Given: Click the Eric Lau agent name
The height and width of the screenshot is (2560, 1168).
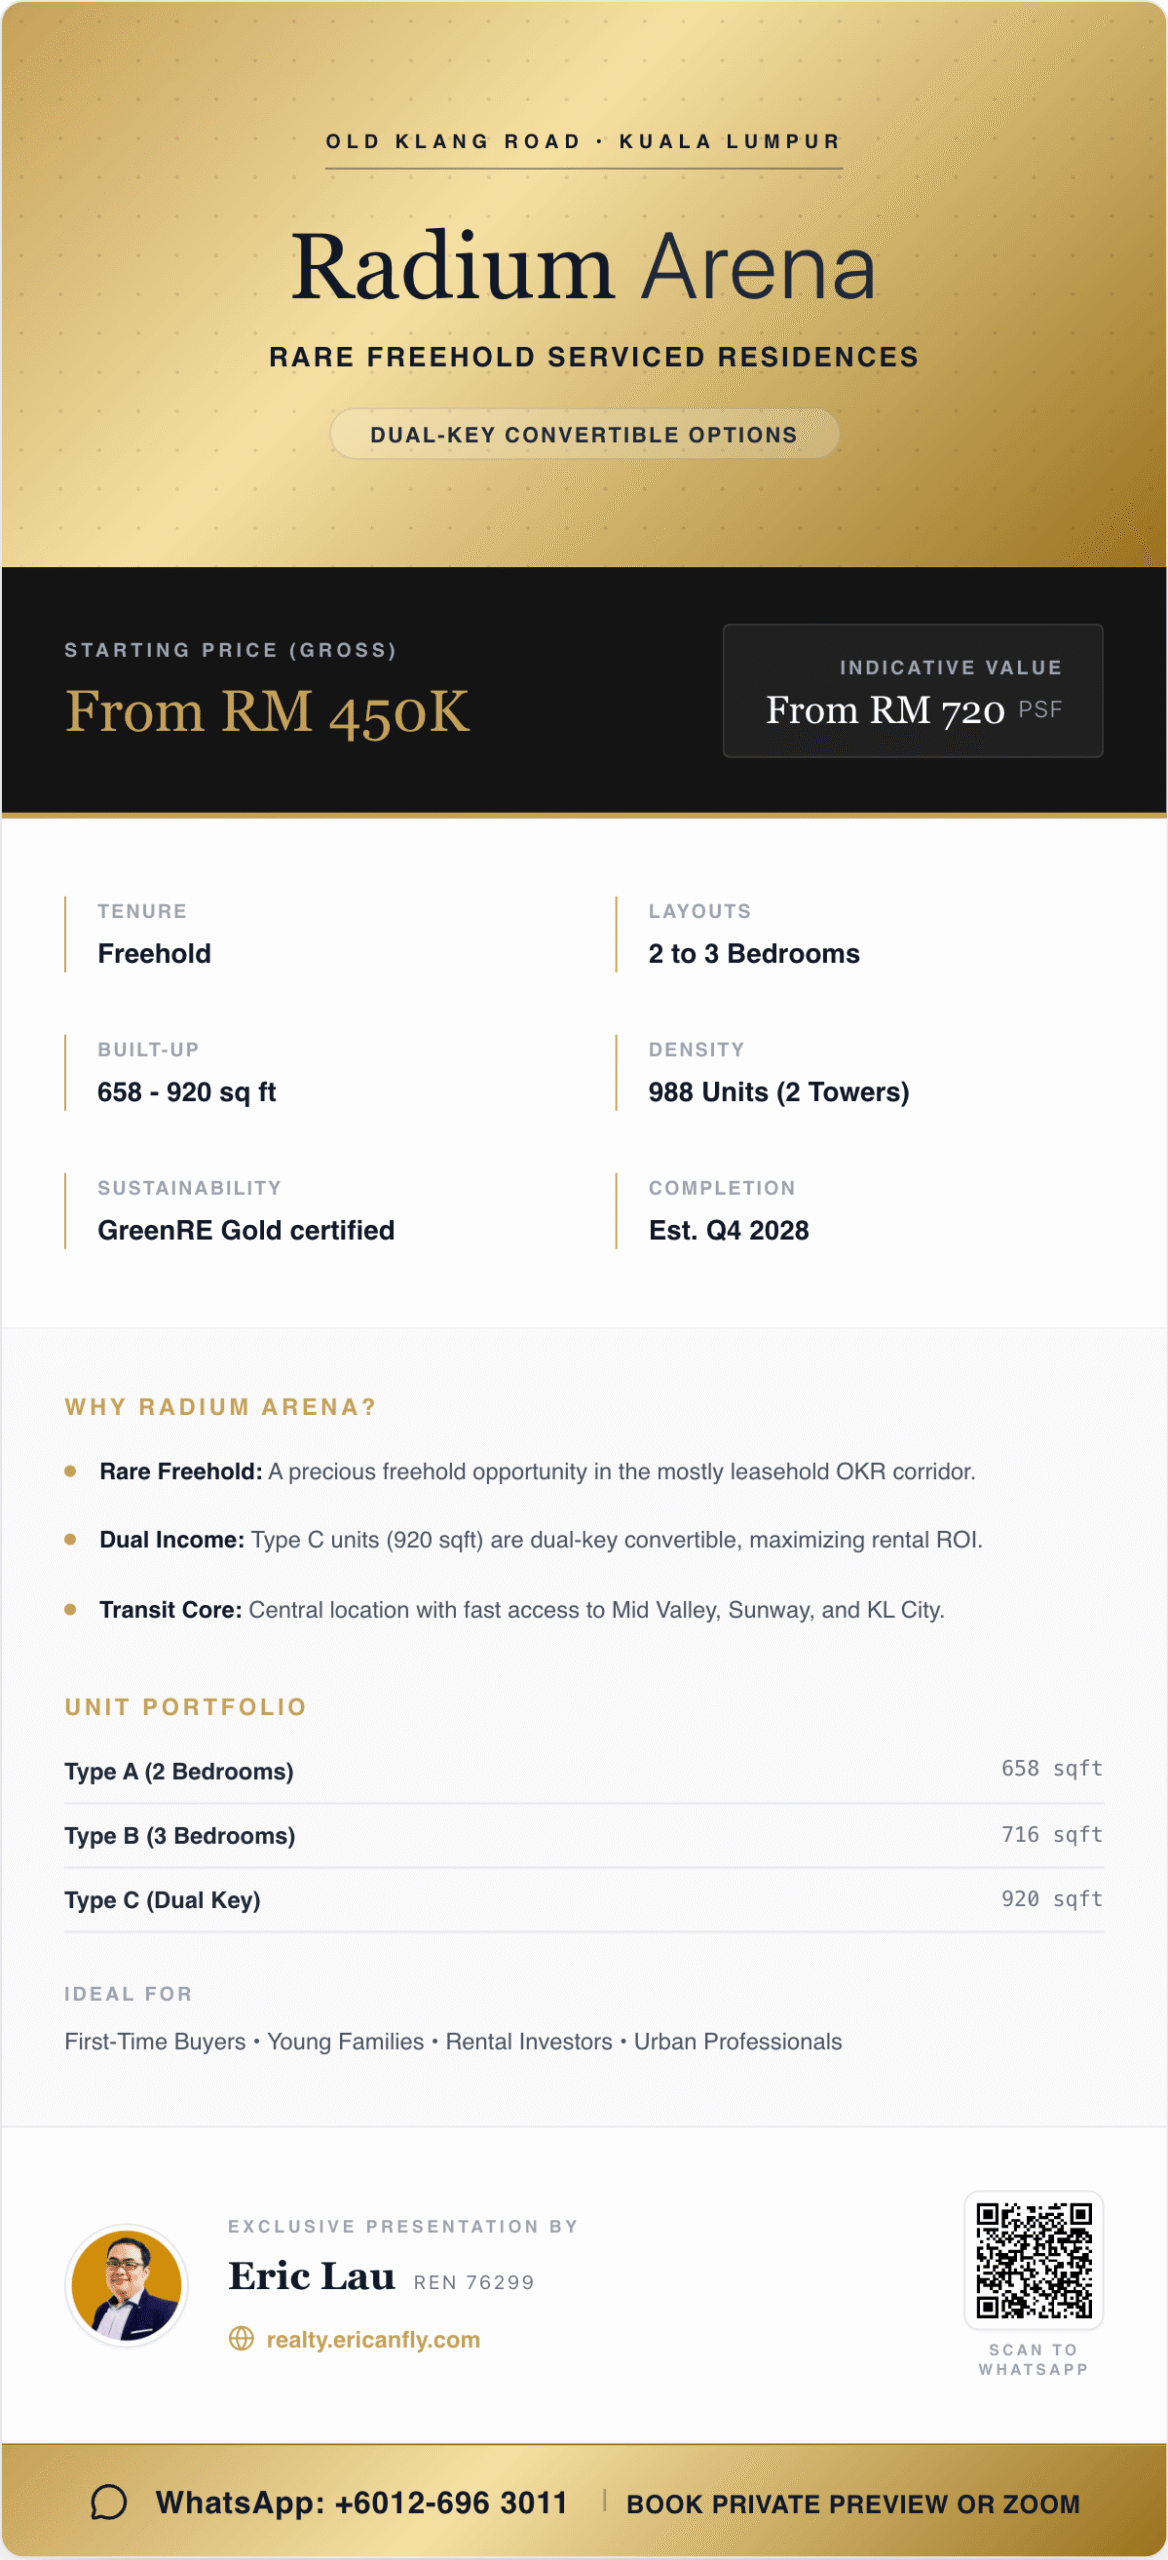Looking at the screenshot, I should (312, 2276).
